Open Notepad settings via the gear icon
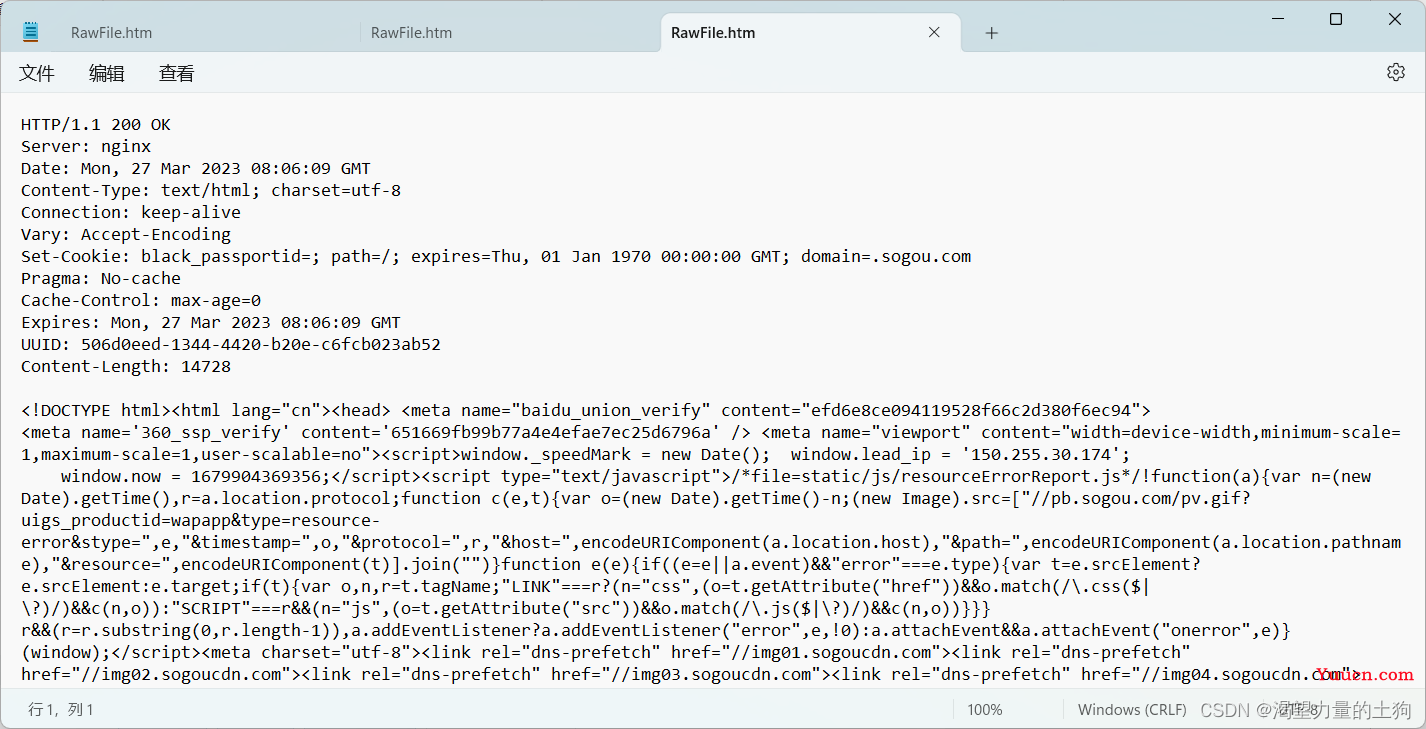The height and width of the screenshot is (729, 1426). (x=1395, y=72)
